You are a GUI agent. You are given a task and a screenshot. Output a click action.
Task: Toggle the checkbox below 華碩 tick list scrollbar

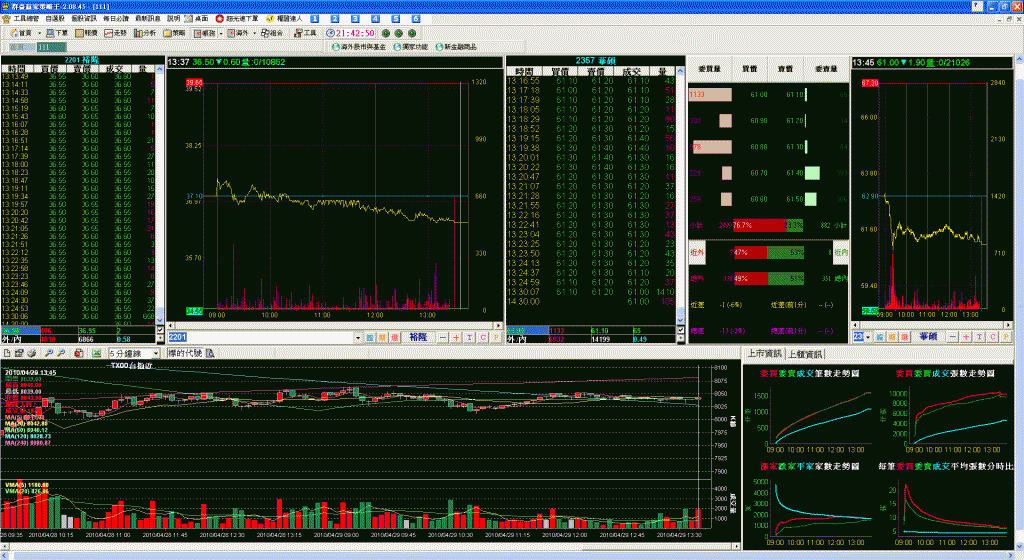coord(680,330)
